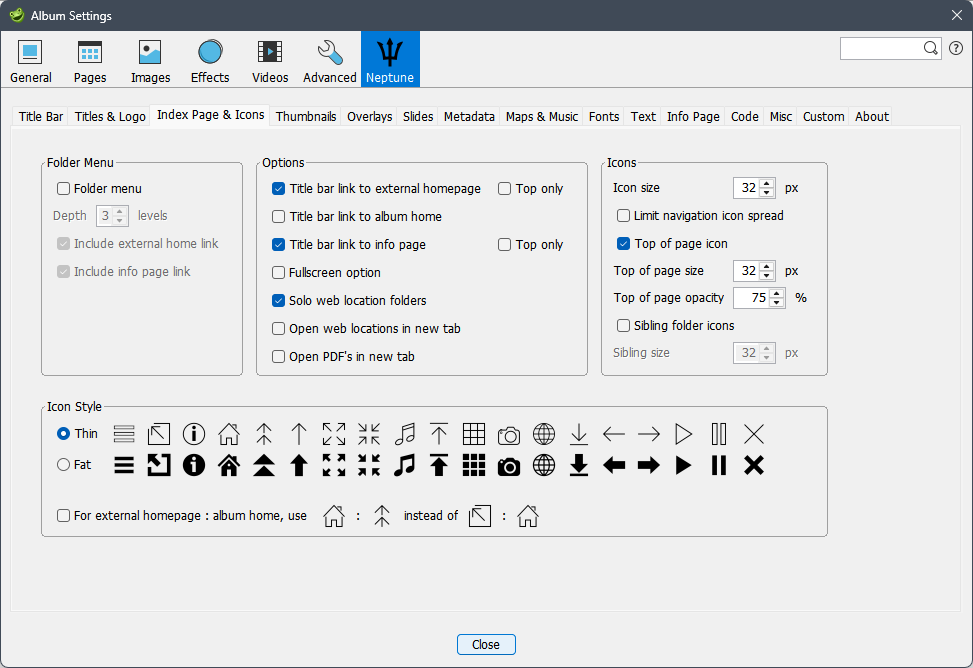Image resolution: width=973 pixels, height=668 pixels.
Task: Click the fat-style pause icon
Action: (x=719, y=465)
